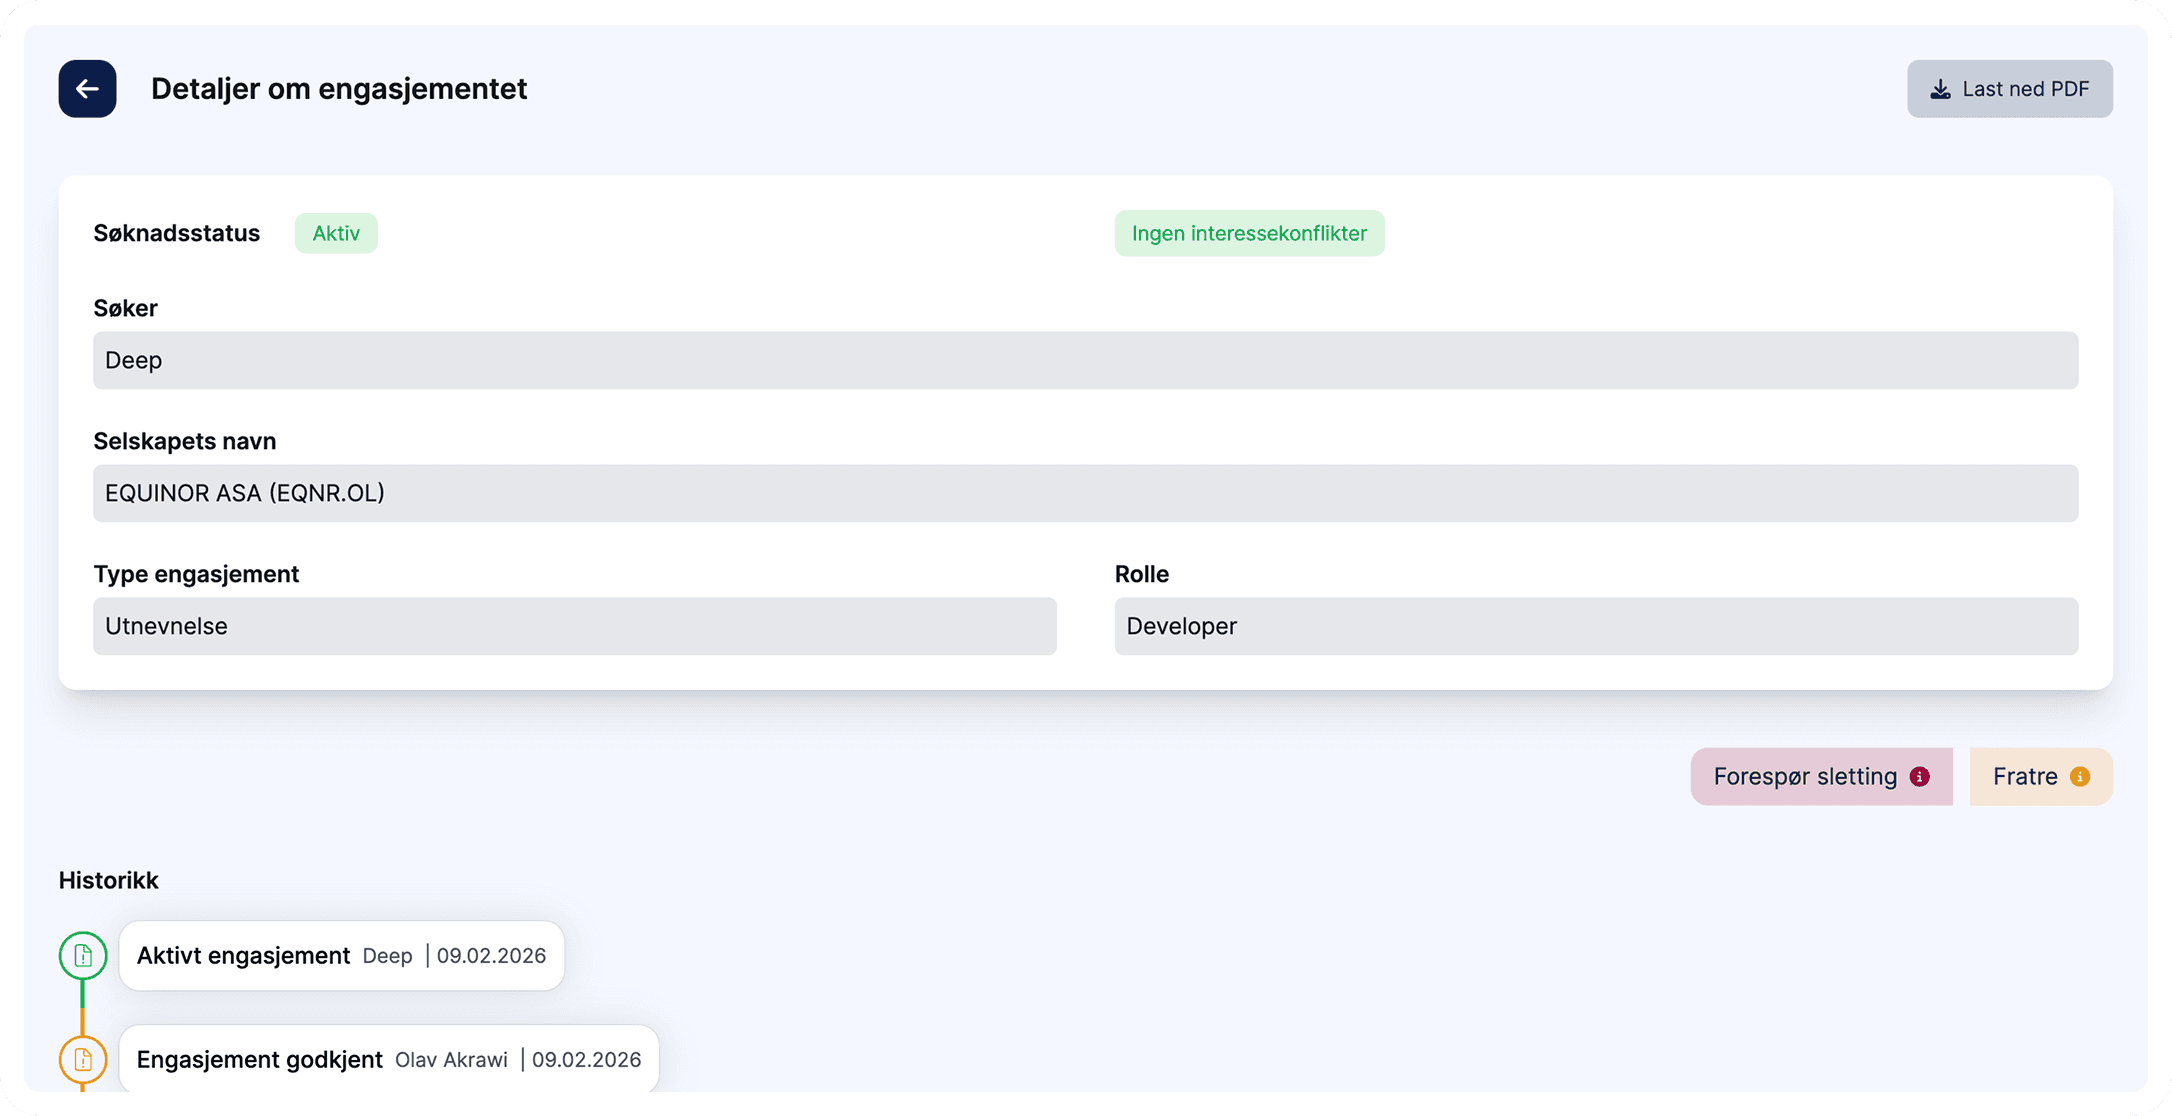Click the Historikk section heading
Image resolution: width=2172 pixels, height=1116 pixels.
(108, 880)
